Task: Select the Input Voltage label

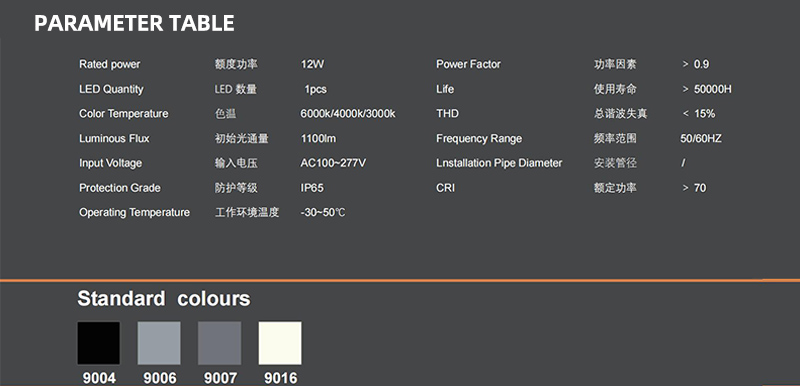Action: point(110,163)
